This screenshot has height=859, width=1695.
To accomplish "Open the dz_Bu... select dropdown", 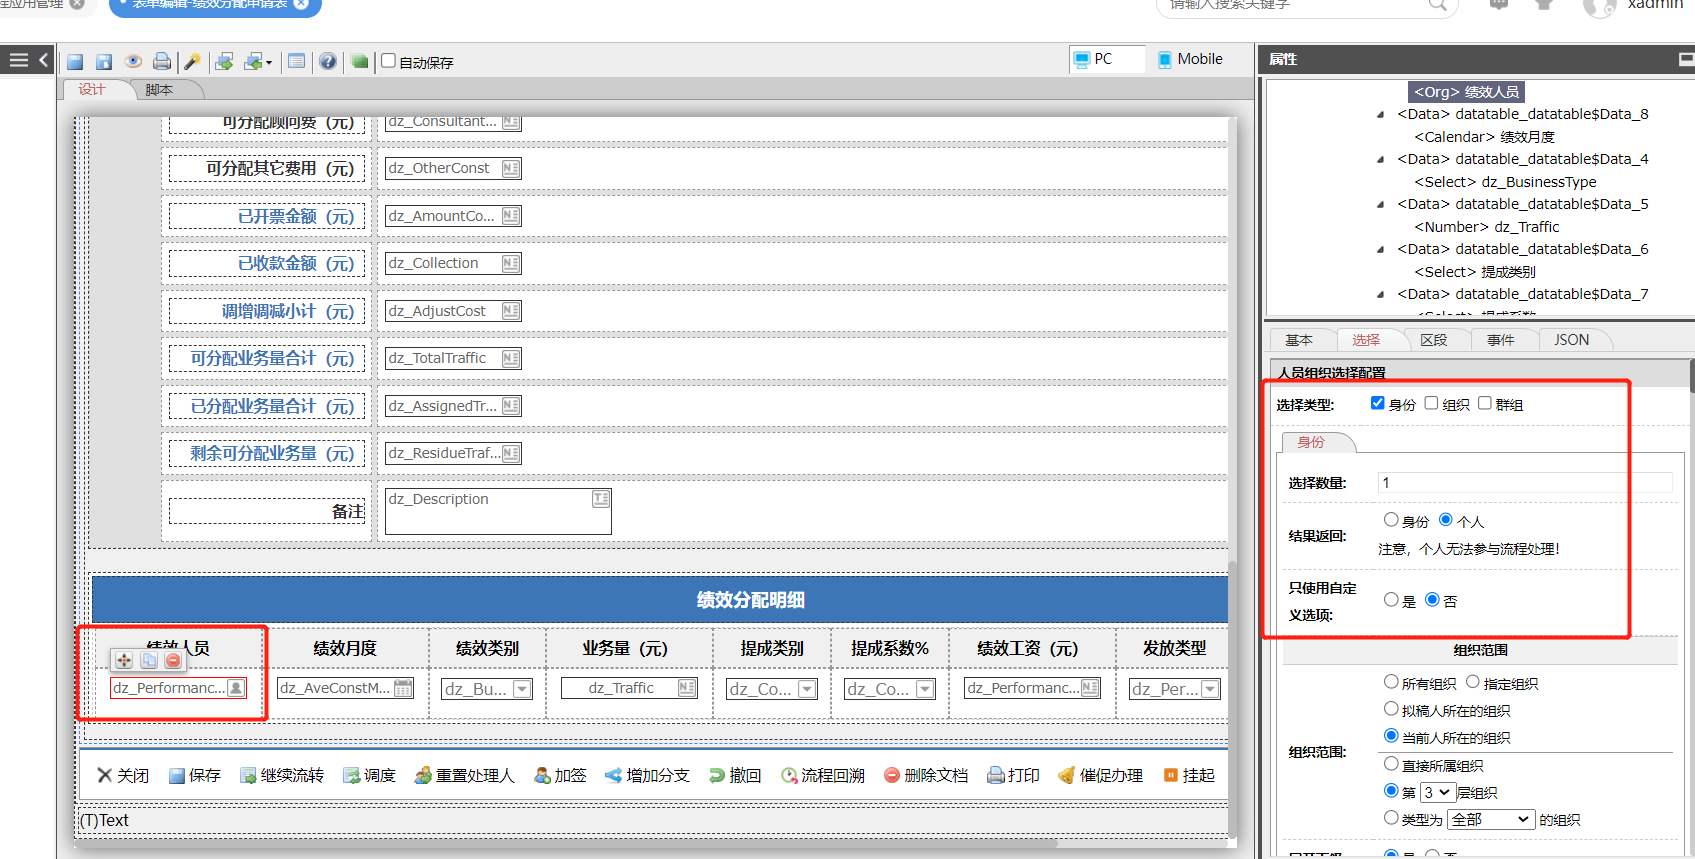I will tap(522, 689).
